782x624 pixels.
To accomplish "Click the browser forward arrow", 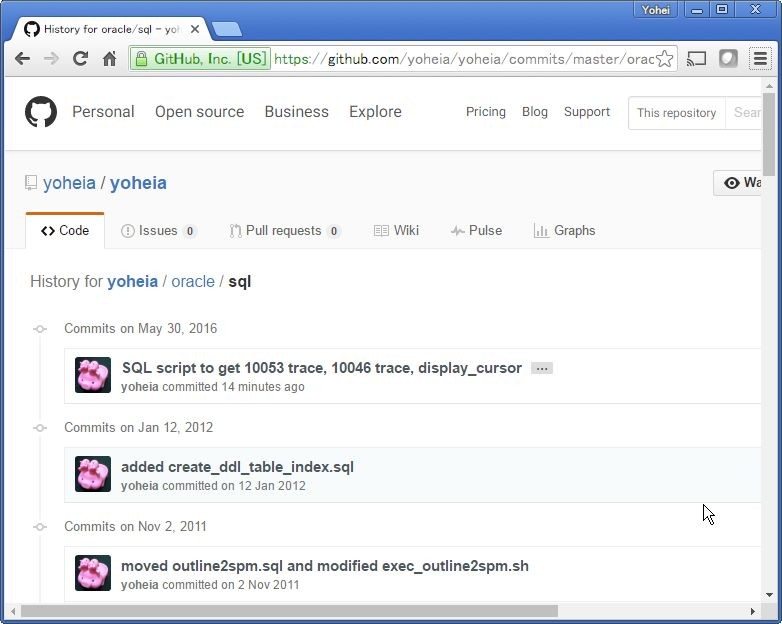I will point(51,59).
